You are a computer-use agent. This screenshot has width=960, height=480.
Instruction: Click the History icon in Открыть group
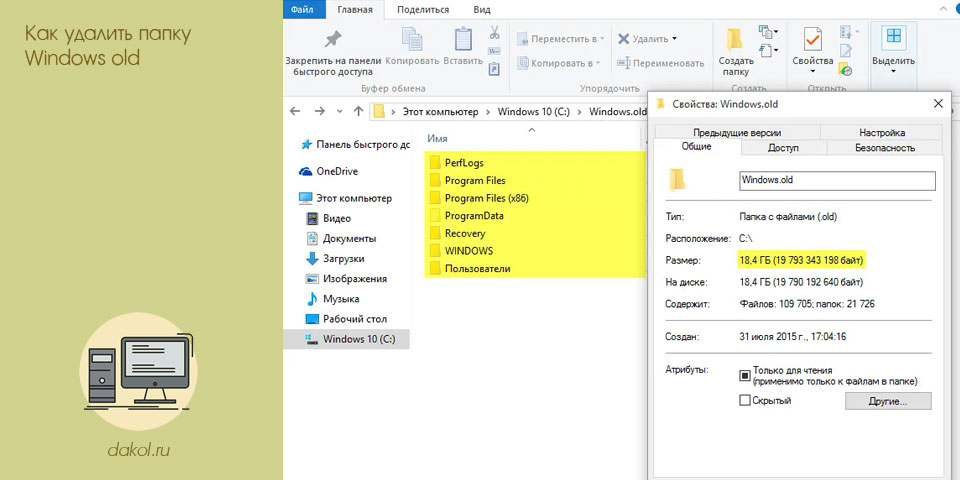[x=846, y=69]
